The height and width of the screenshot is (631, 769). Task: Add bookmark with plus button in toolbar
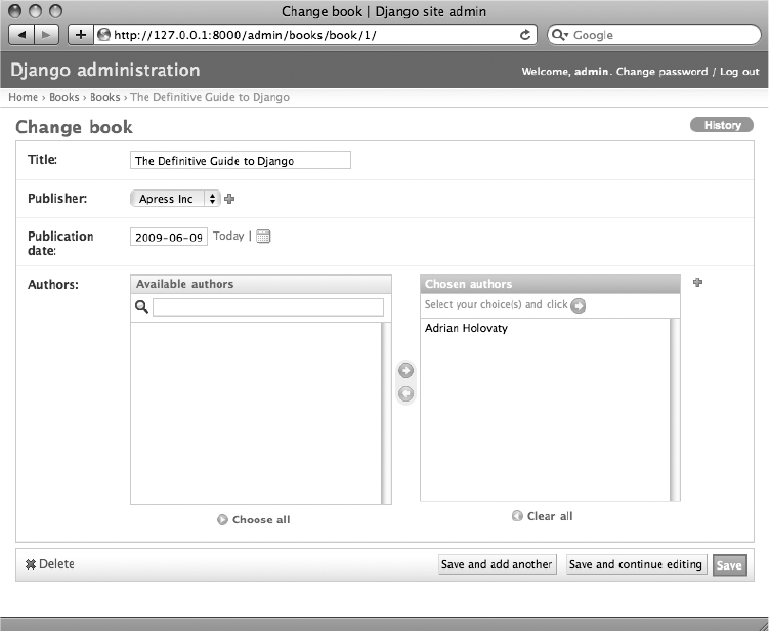coord(80,35)
